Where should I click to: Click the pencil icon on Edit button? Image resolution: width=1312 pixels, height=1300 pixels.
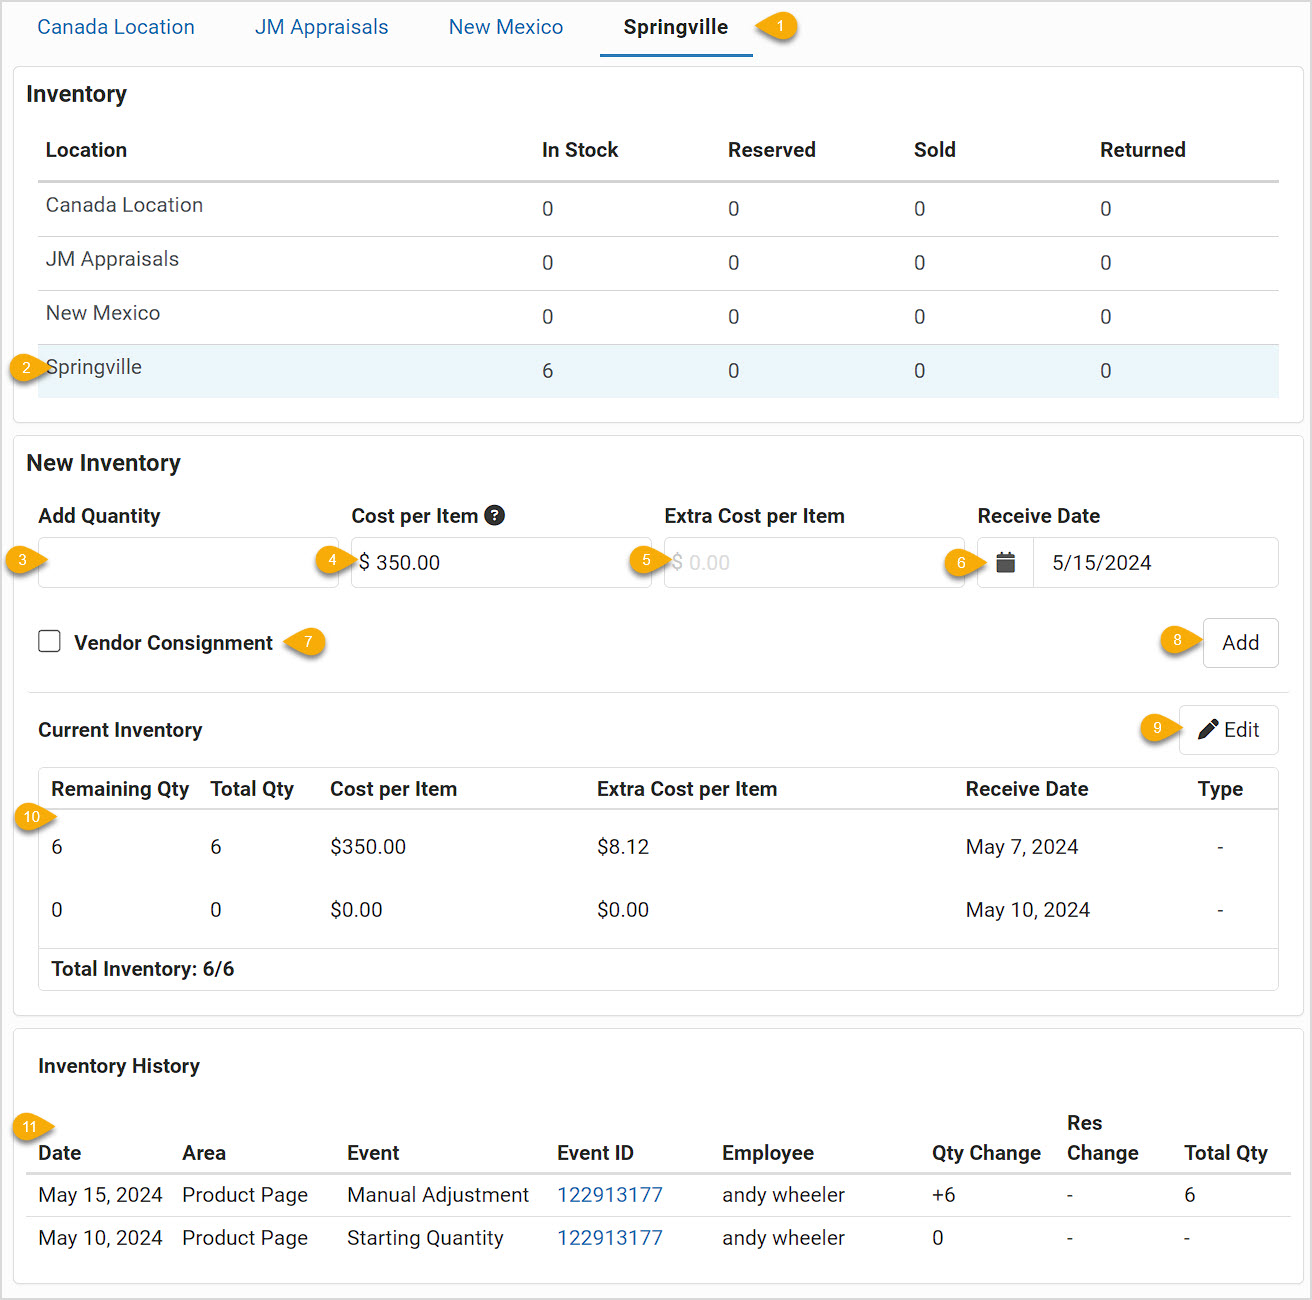[1208, 729]
